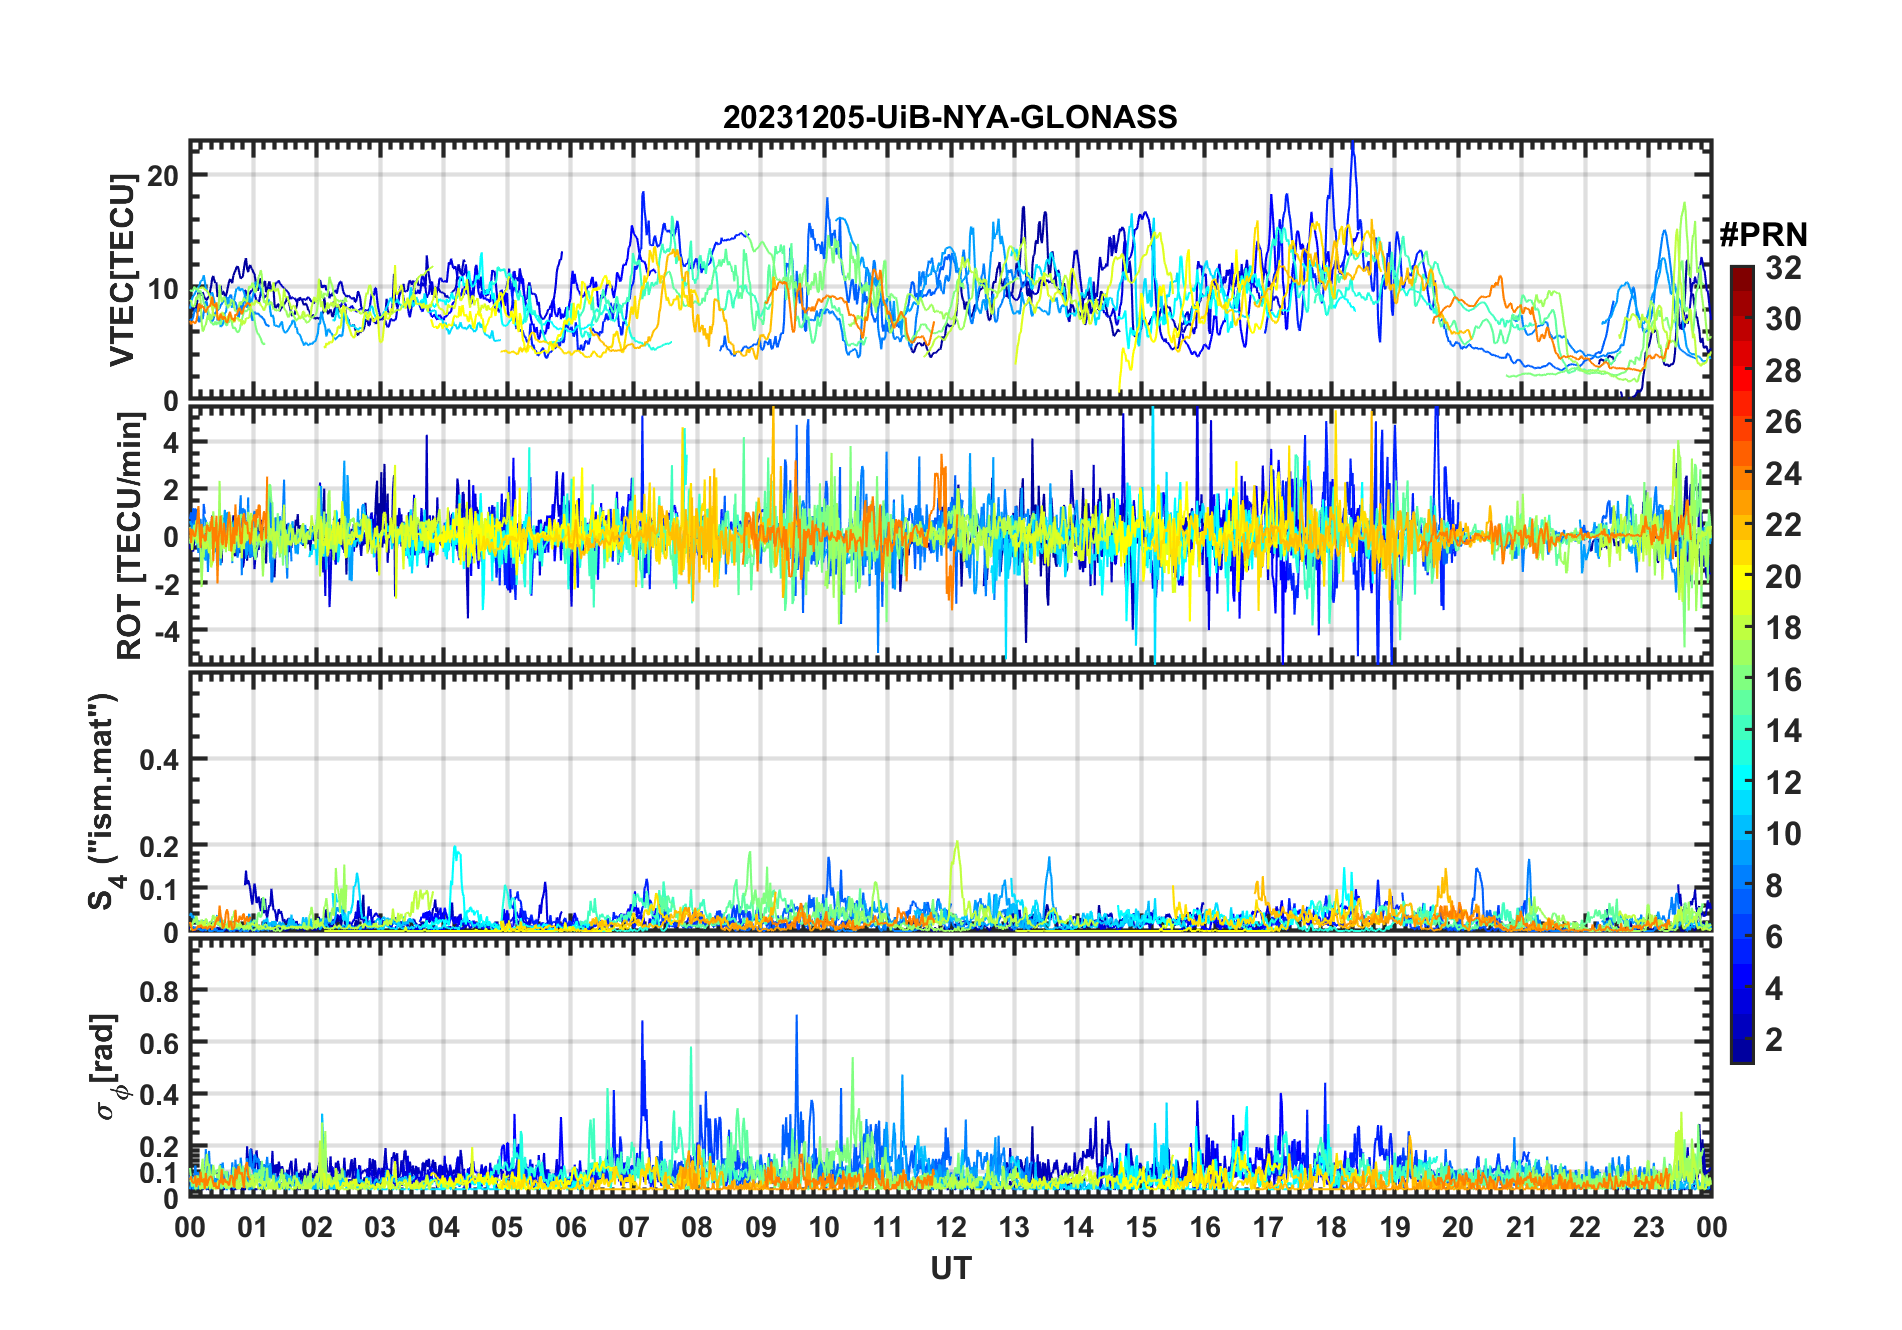Select UT axis hour tick 02
1902x1330 pixels.
[x=317, y=1227]
